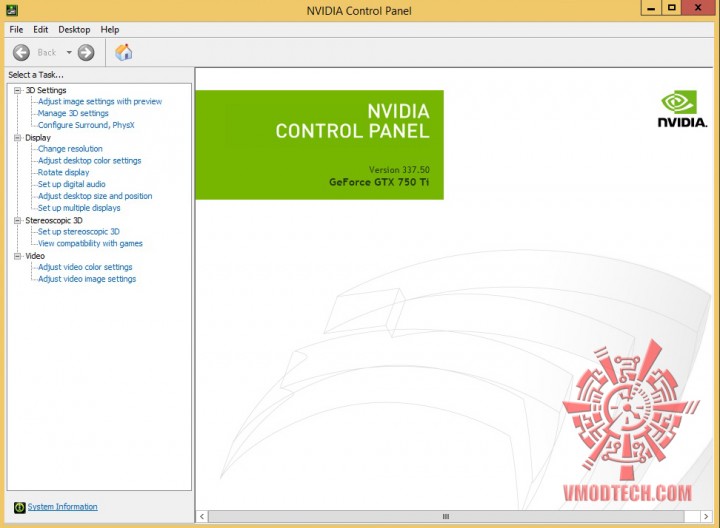Select Adjust desktop size and position
The width and height of the screenshot is (720, 528).
(95, 196)
